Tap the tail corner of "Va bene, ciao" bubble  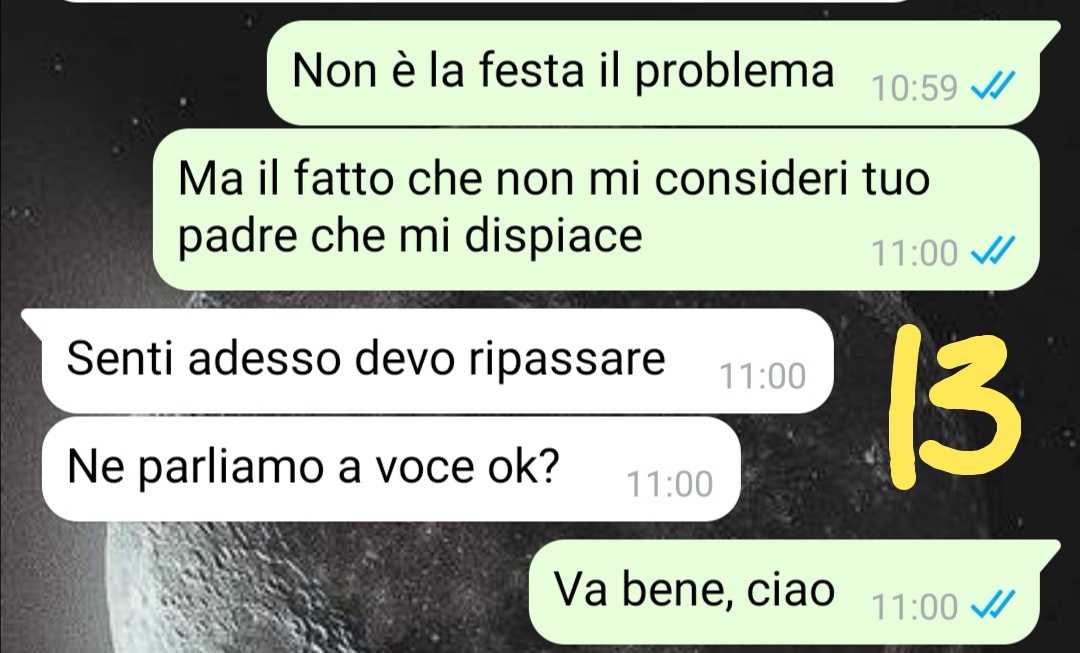(1048, 551)
